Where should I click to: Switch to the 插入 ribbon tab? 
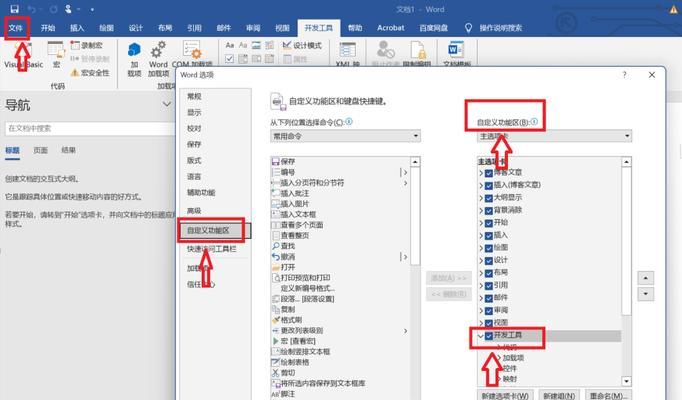tap(77, 28)
